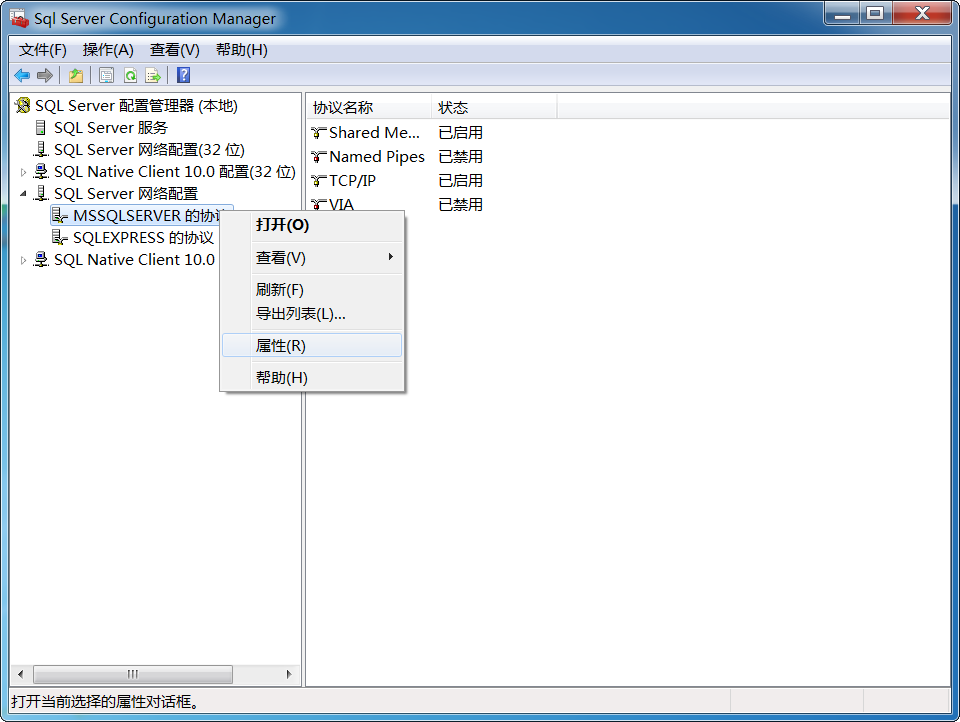Screen dimensions: 960x722
Task: Expand SQL Native Client 10.0 配置(32 位) node
Action: [23, 172]
